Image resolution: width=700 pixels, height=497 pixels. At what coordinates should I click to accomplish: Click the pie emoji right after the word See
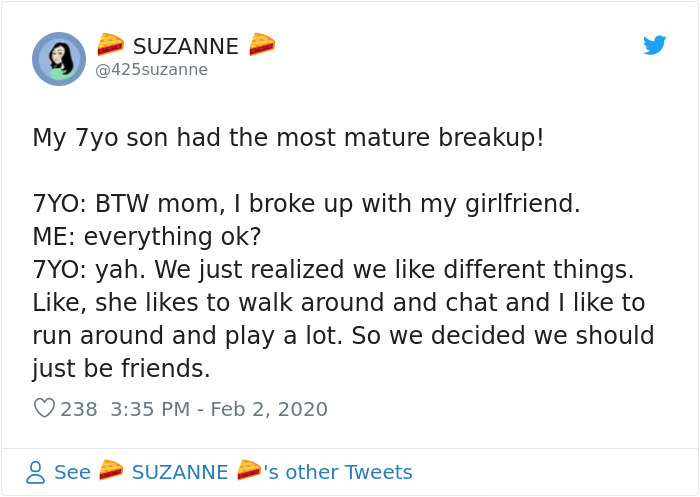tap(111, 471)
